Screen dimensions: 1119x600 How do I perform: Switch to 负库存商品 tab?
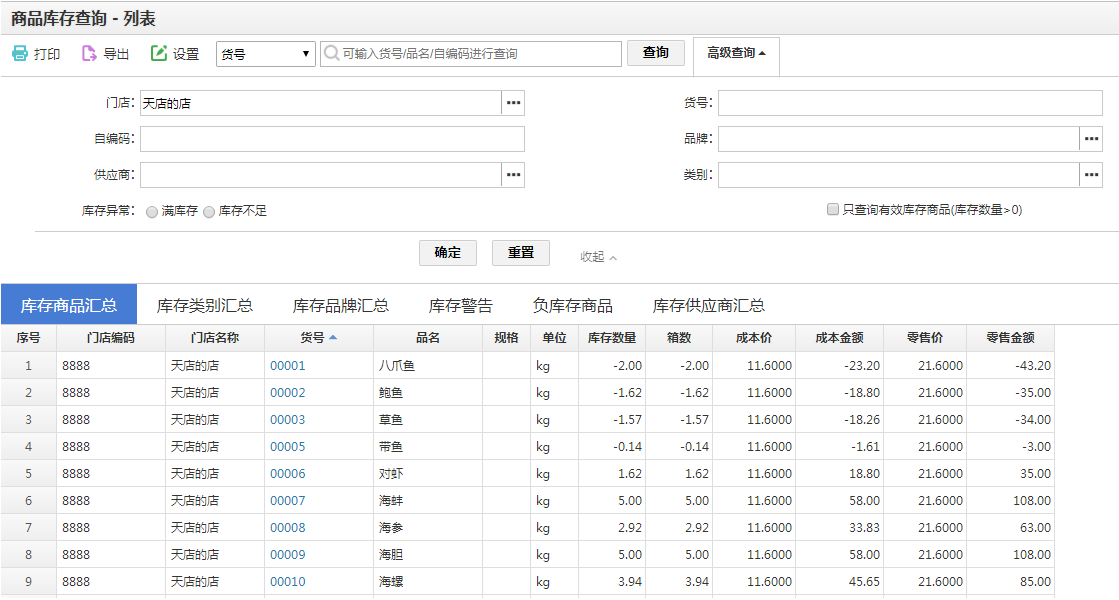572,305
